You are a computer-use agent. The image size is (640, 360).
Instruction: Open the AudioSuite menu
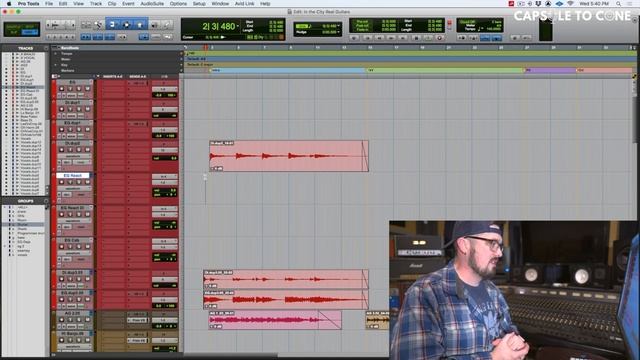(x=152, y=4)
